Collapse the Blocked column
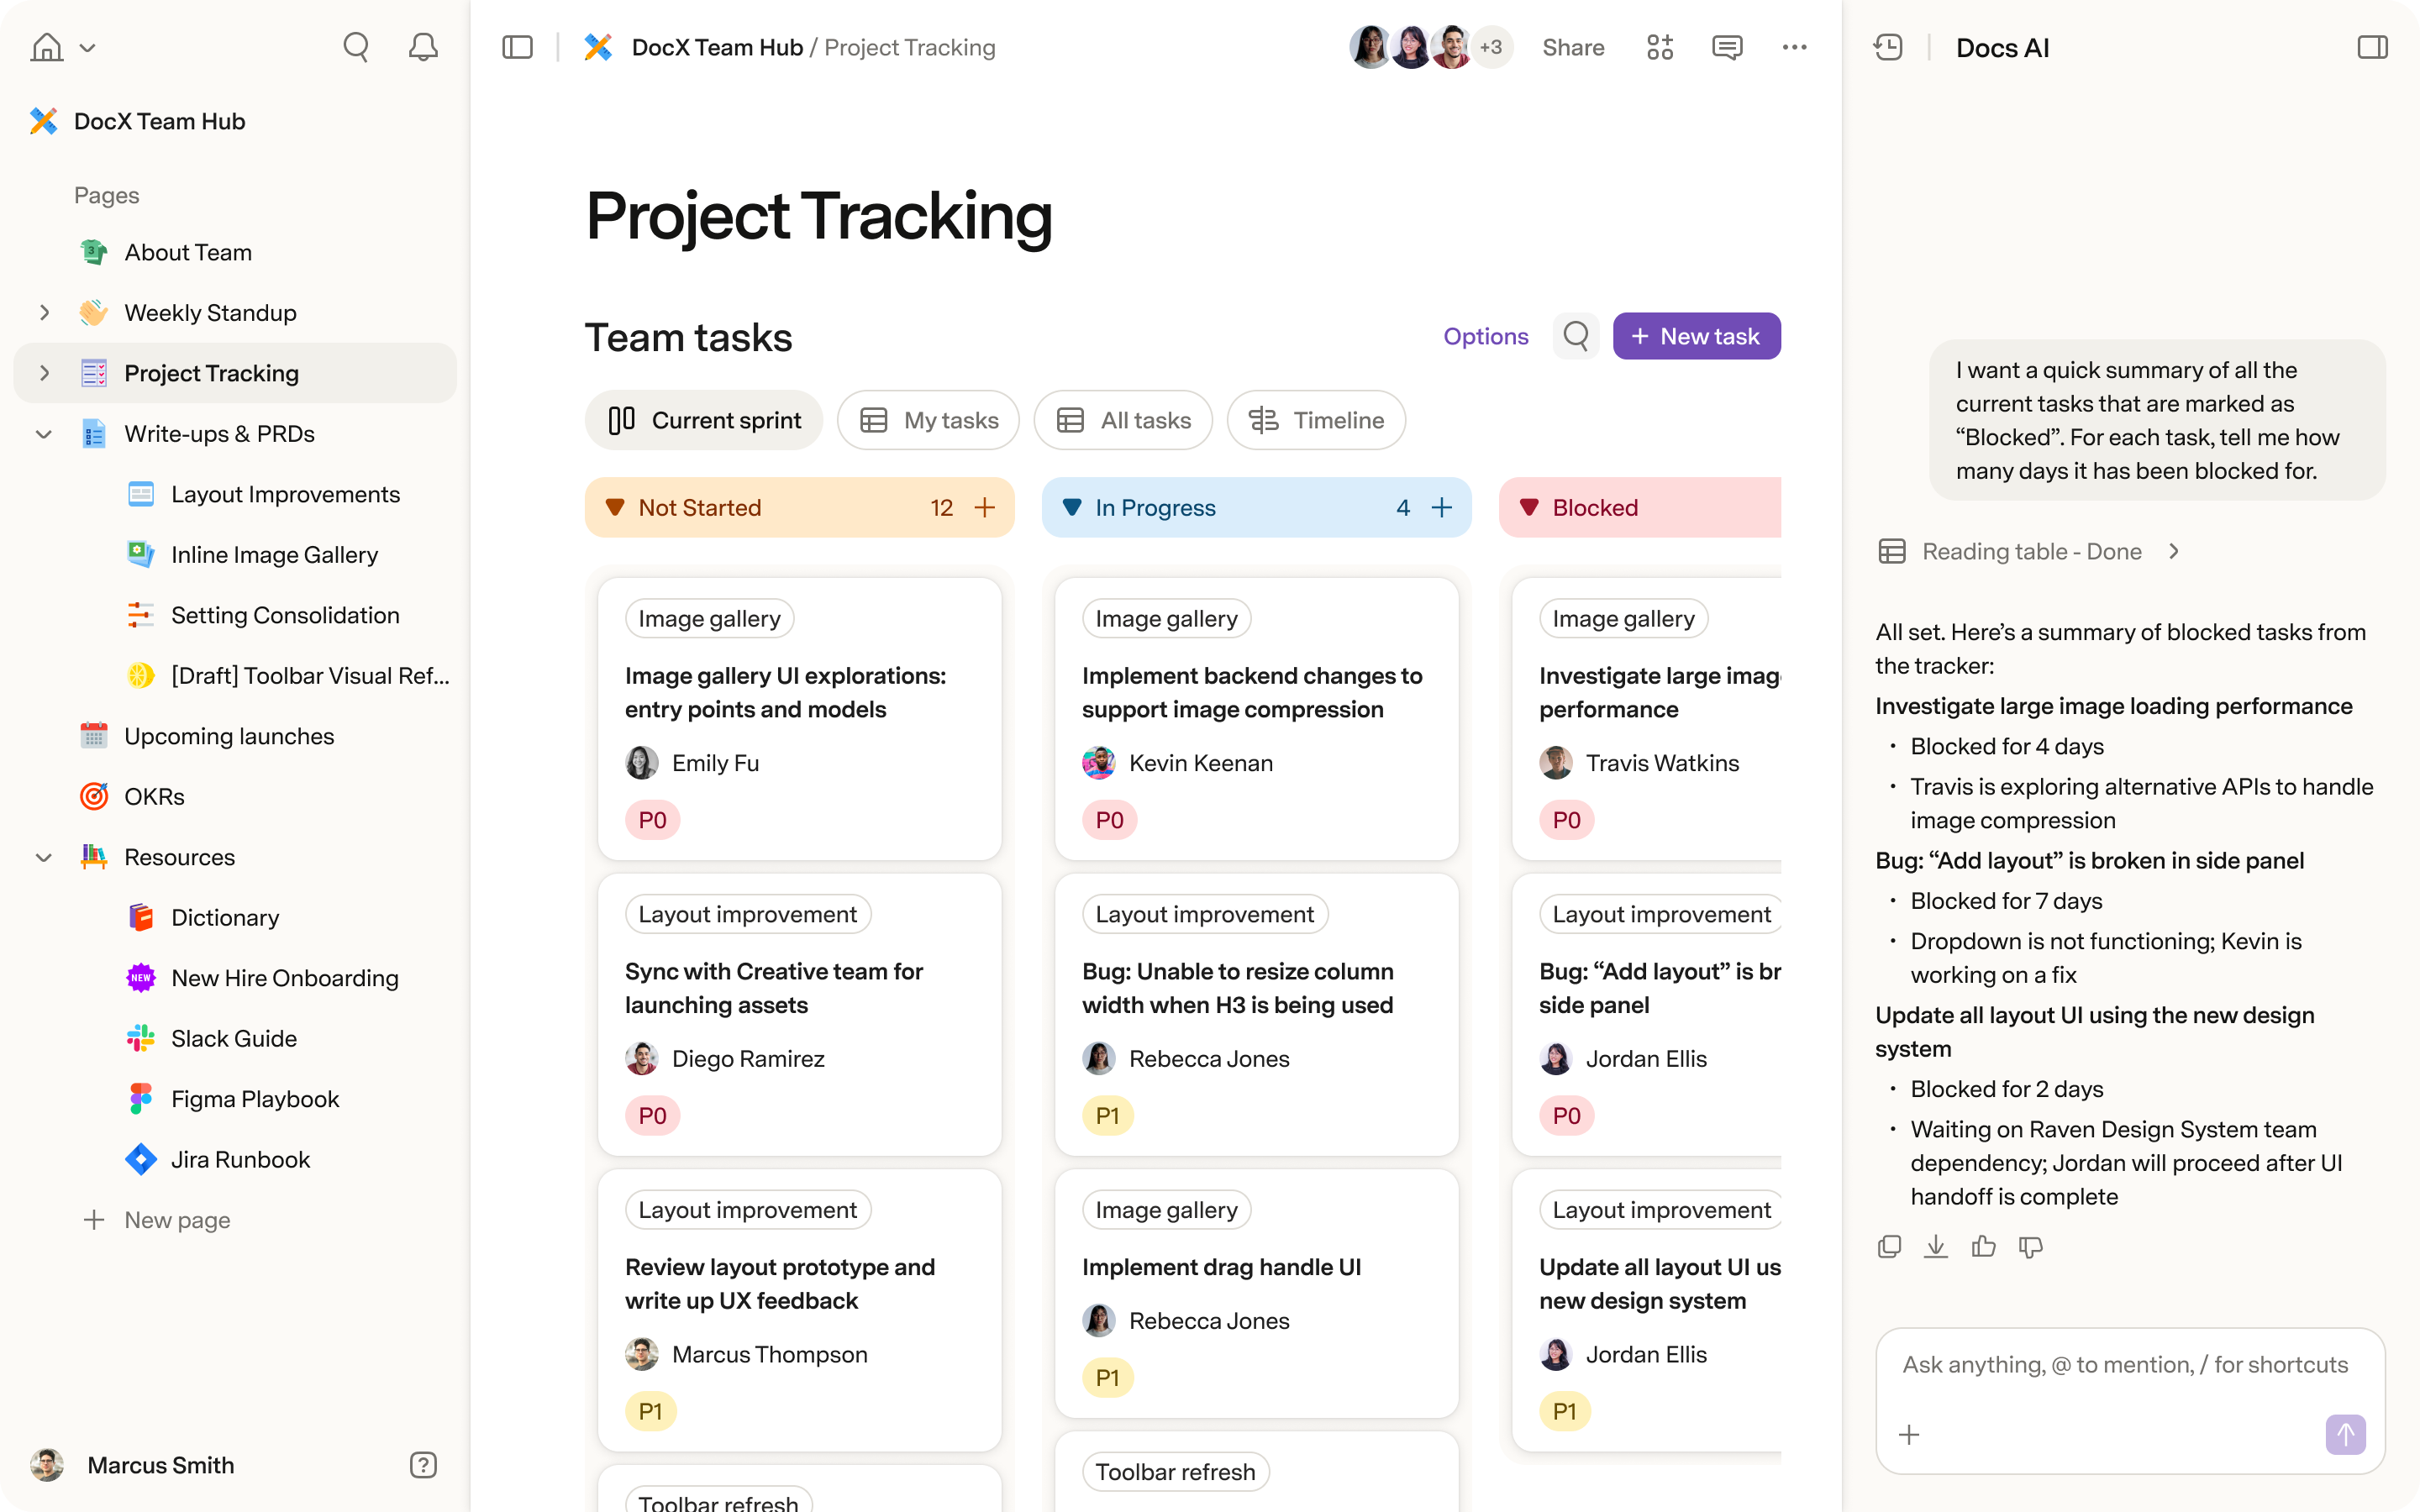The height and width of the screenshot is (1512, 2420). [1529, 508]
